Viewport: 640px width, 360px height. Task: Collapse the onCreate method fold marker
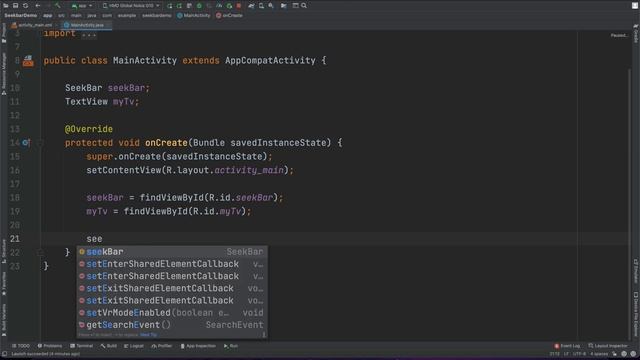pos(40,143)
